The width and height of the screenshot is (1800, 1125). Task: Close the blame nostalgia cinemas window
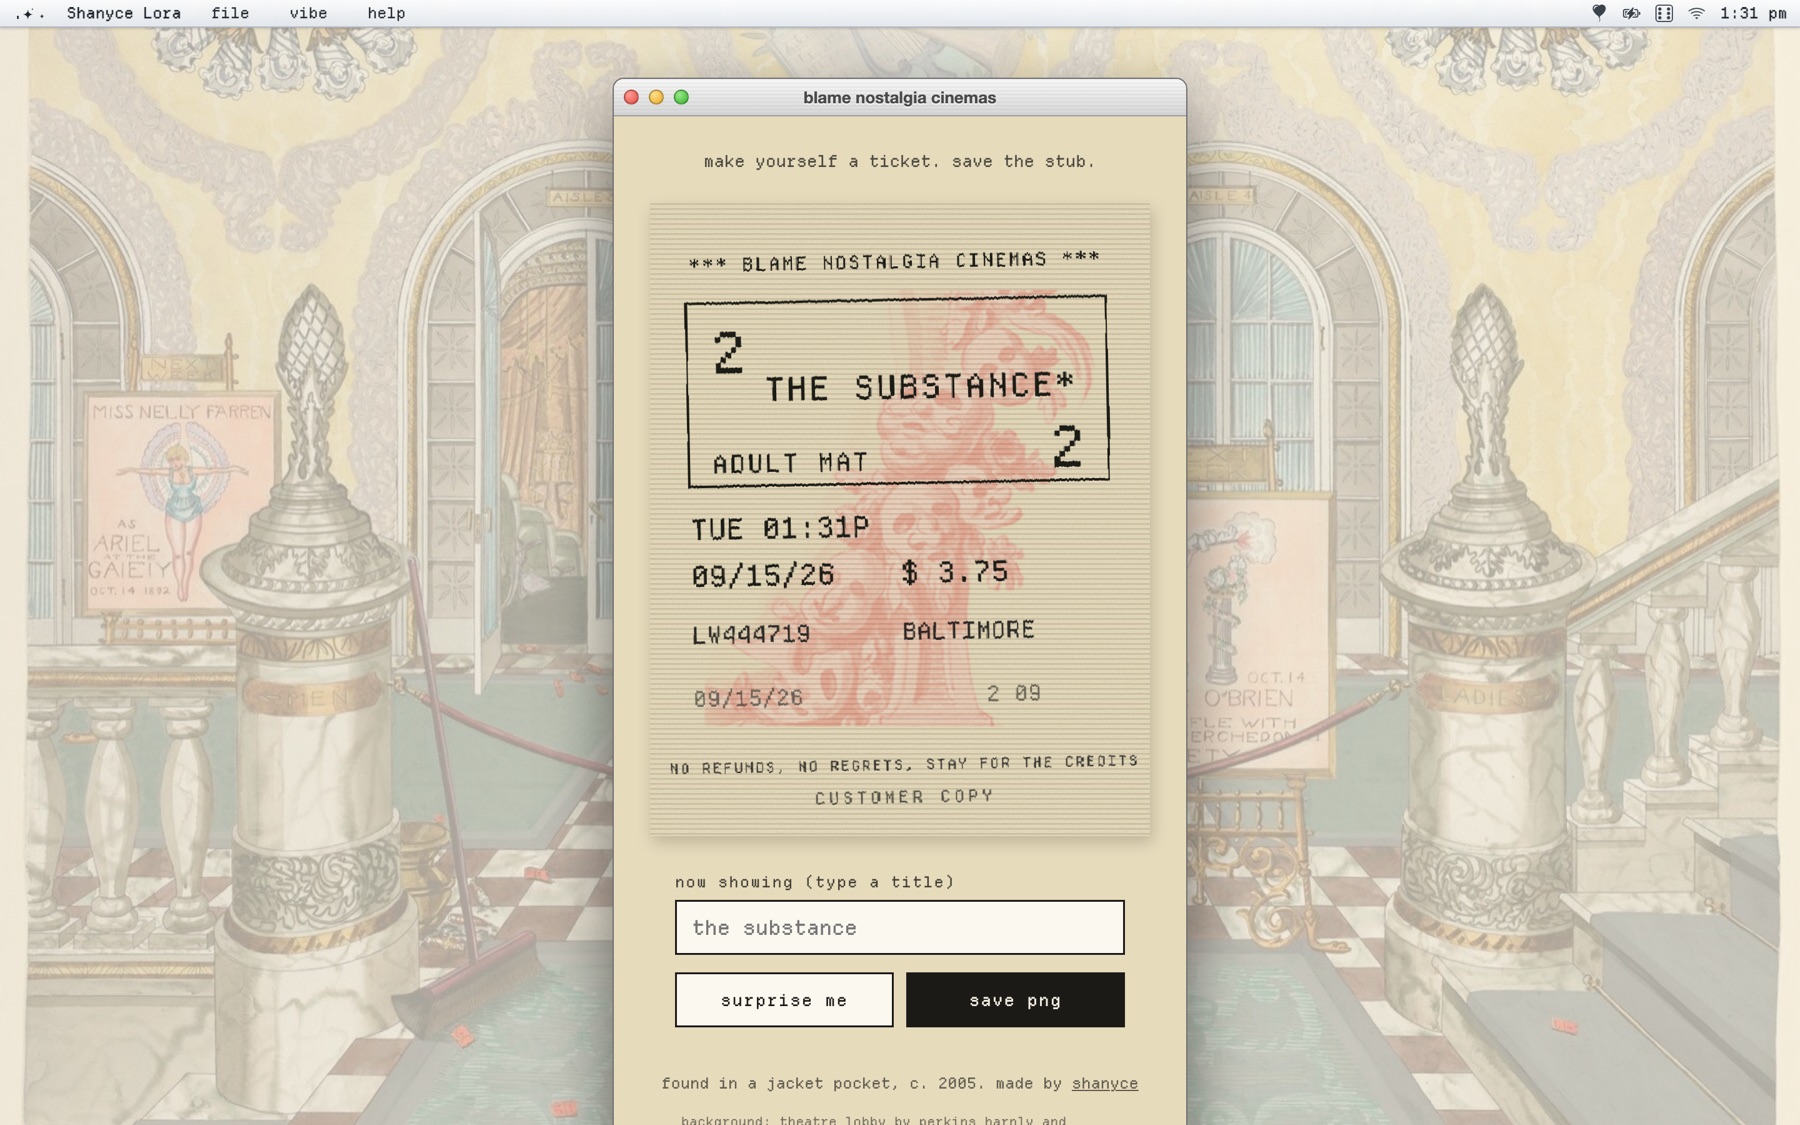coord(631,97)
